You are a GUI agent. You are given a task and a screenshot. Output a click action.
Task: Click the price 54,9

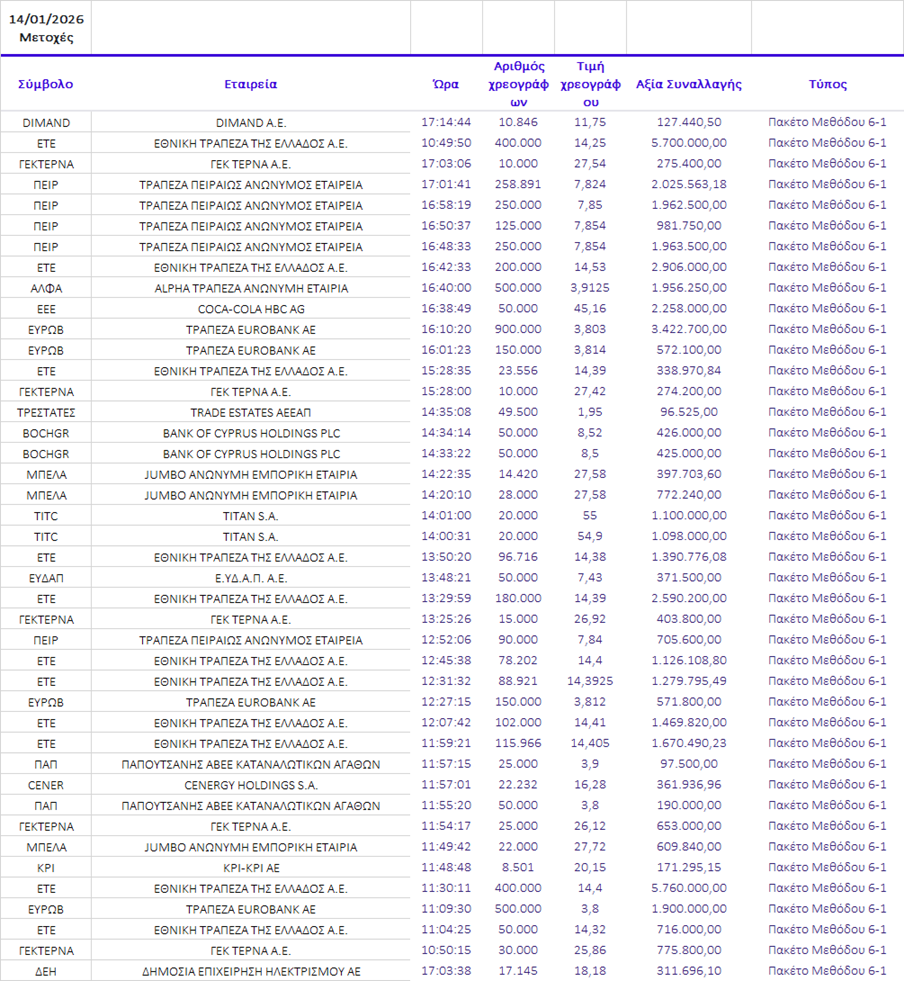click(x=590, y=535)
